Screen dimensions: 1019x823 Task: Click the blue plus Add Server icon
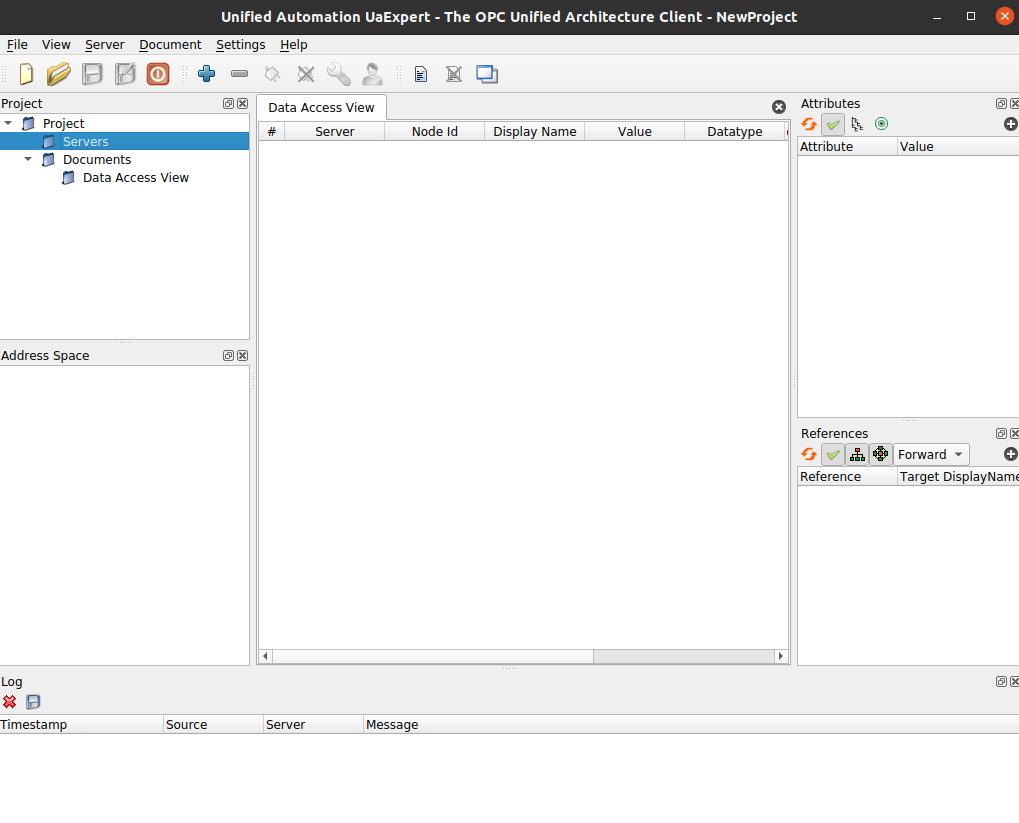click(207, 74)
